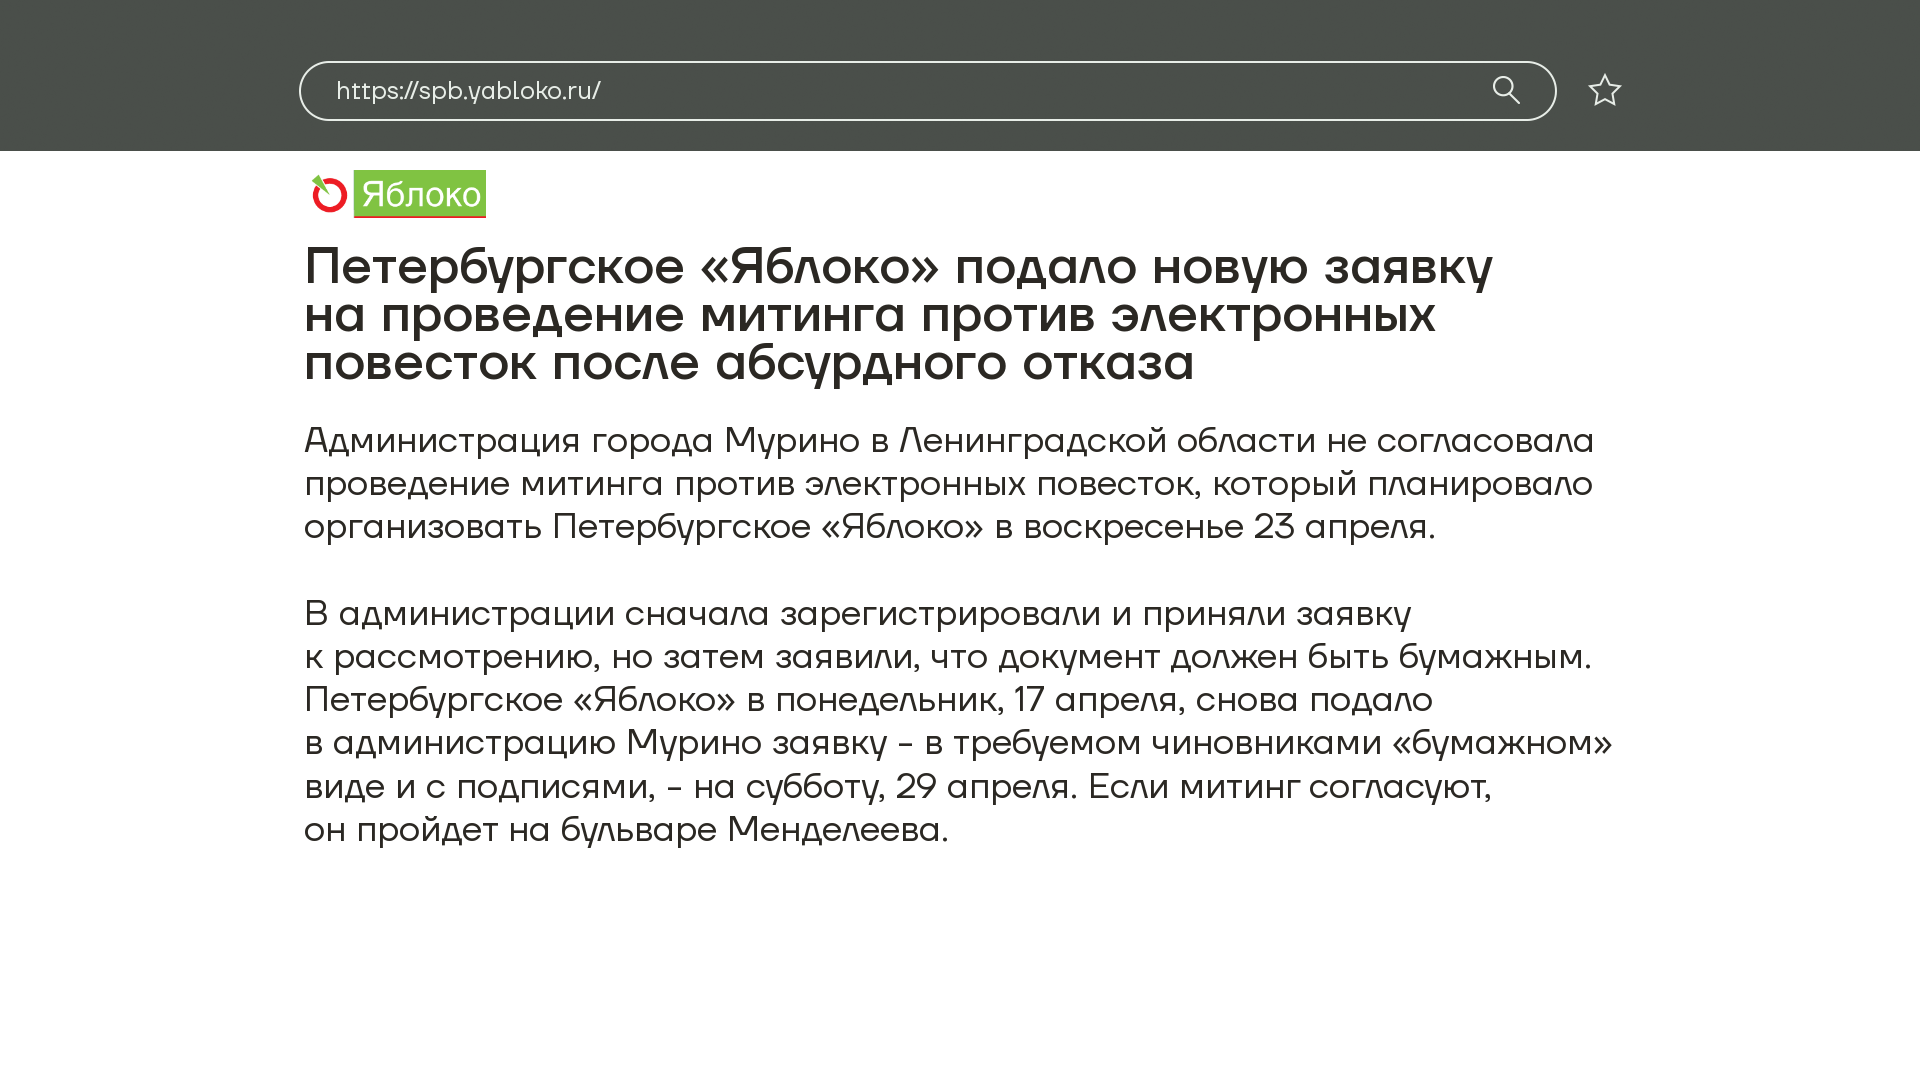Click the date '29 апреля'

click(984, 786)
